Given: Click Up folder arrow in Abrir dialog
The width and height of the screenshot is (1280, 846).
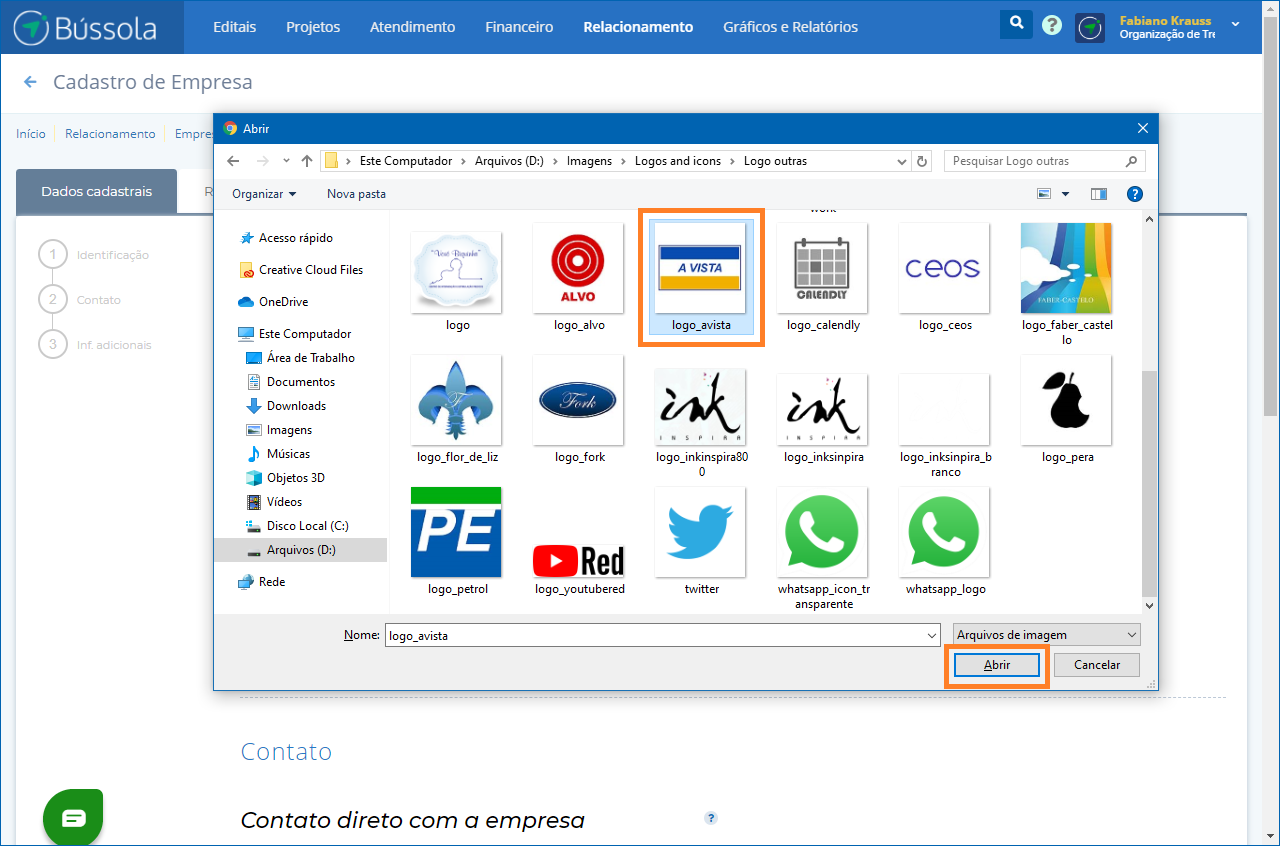Looking at the screenshot, I should point(307,161).
